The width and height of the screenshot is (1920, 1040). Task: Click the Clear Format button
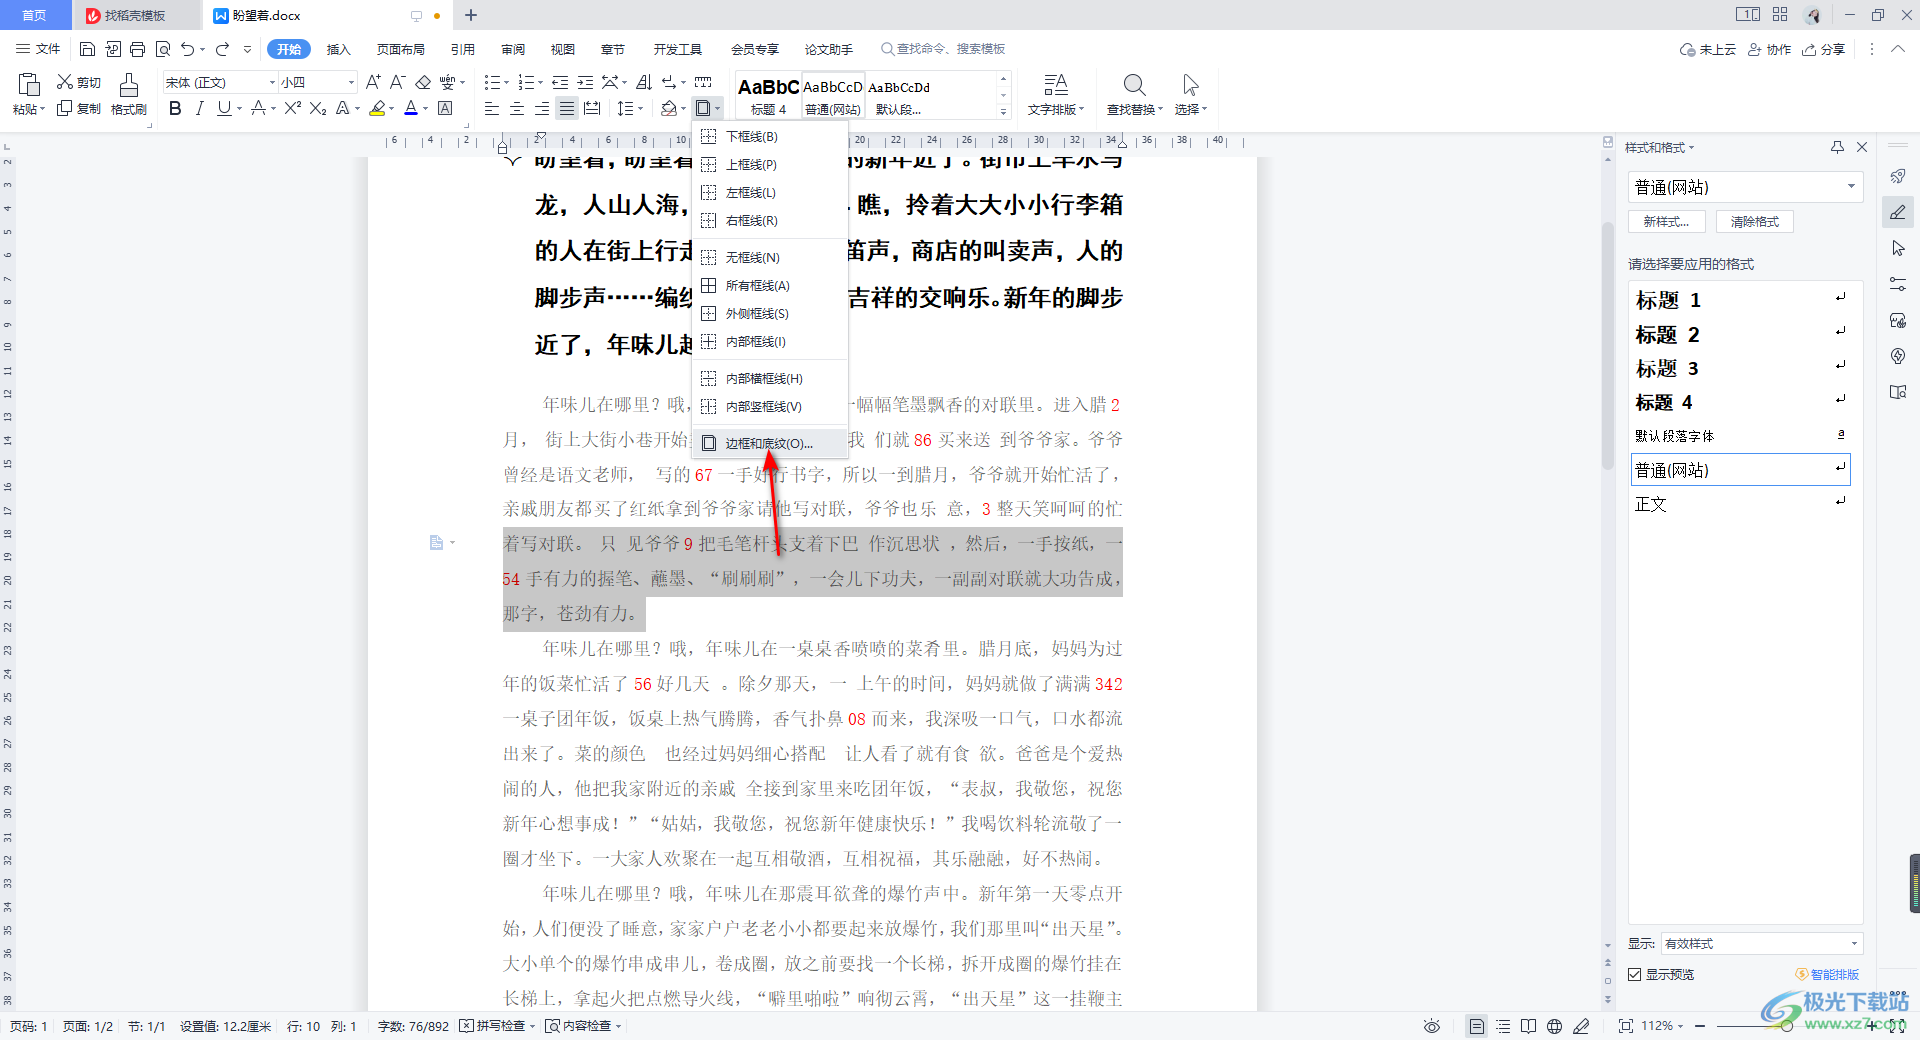point(1755,222)
